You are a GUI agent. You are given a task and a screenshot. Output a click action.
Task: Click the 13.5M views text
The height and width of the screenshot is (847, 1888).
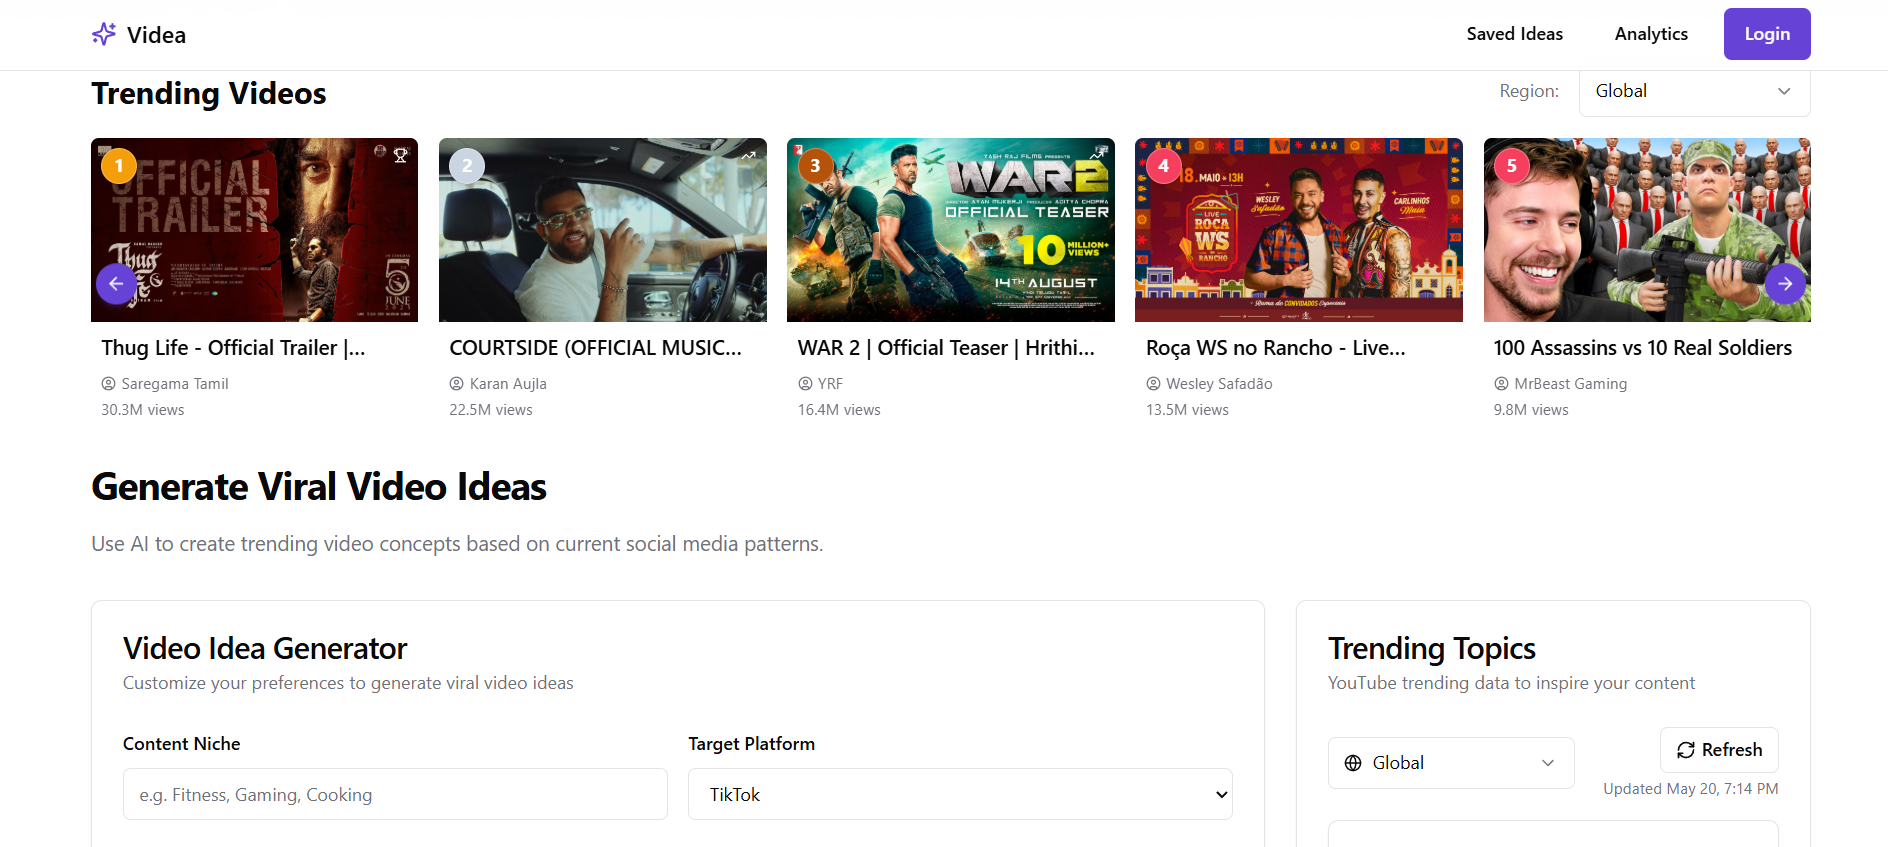pos(1187,410)
